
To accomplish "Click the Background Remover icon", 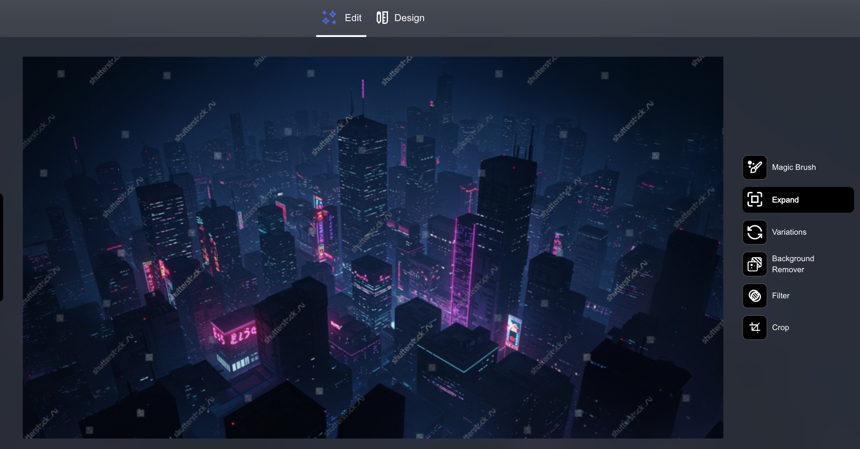I will pos(754,264).
